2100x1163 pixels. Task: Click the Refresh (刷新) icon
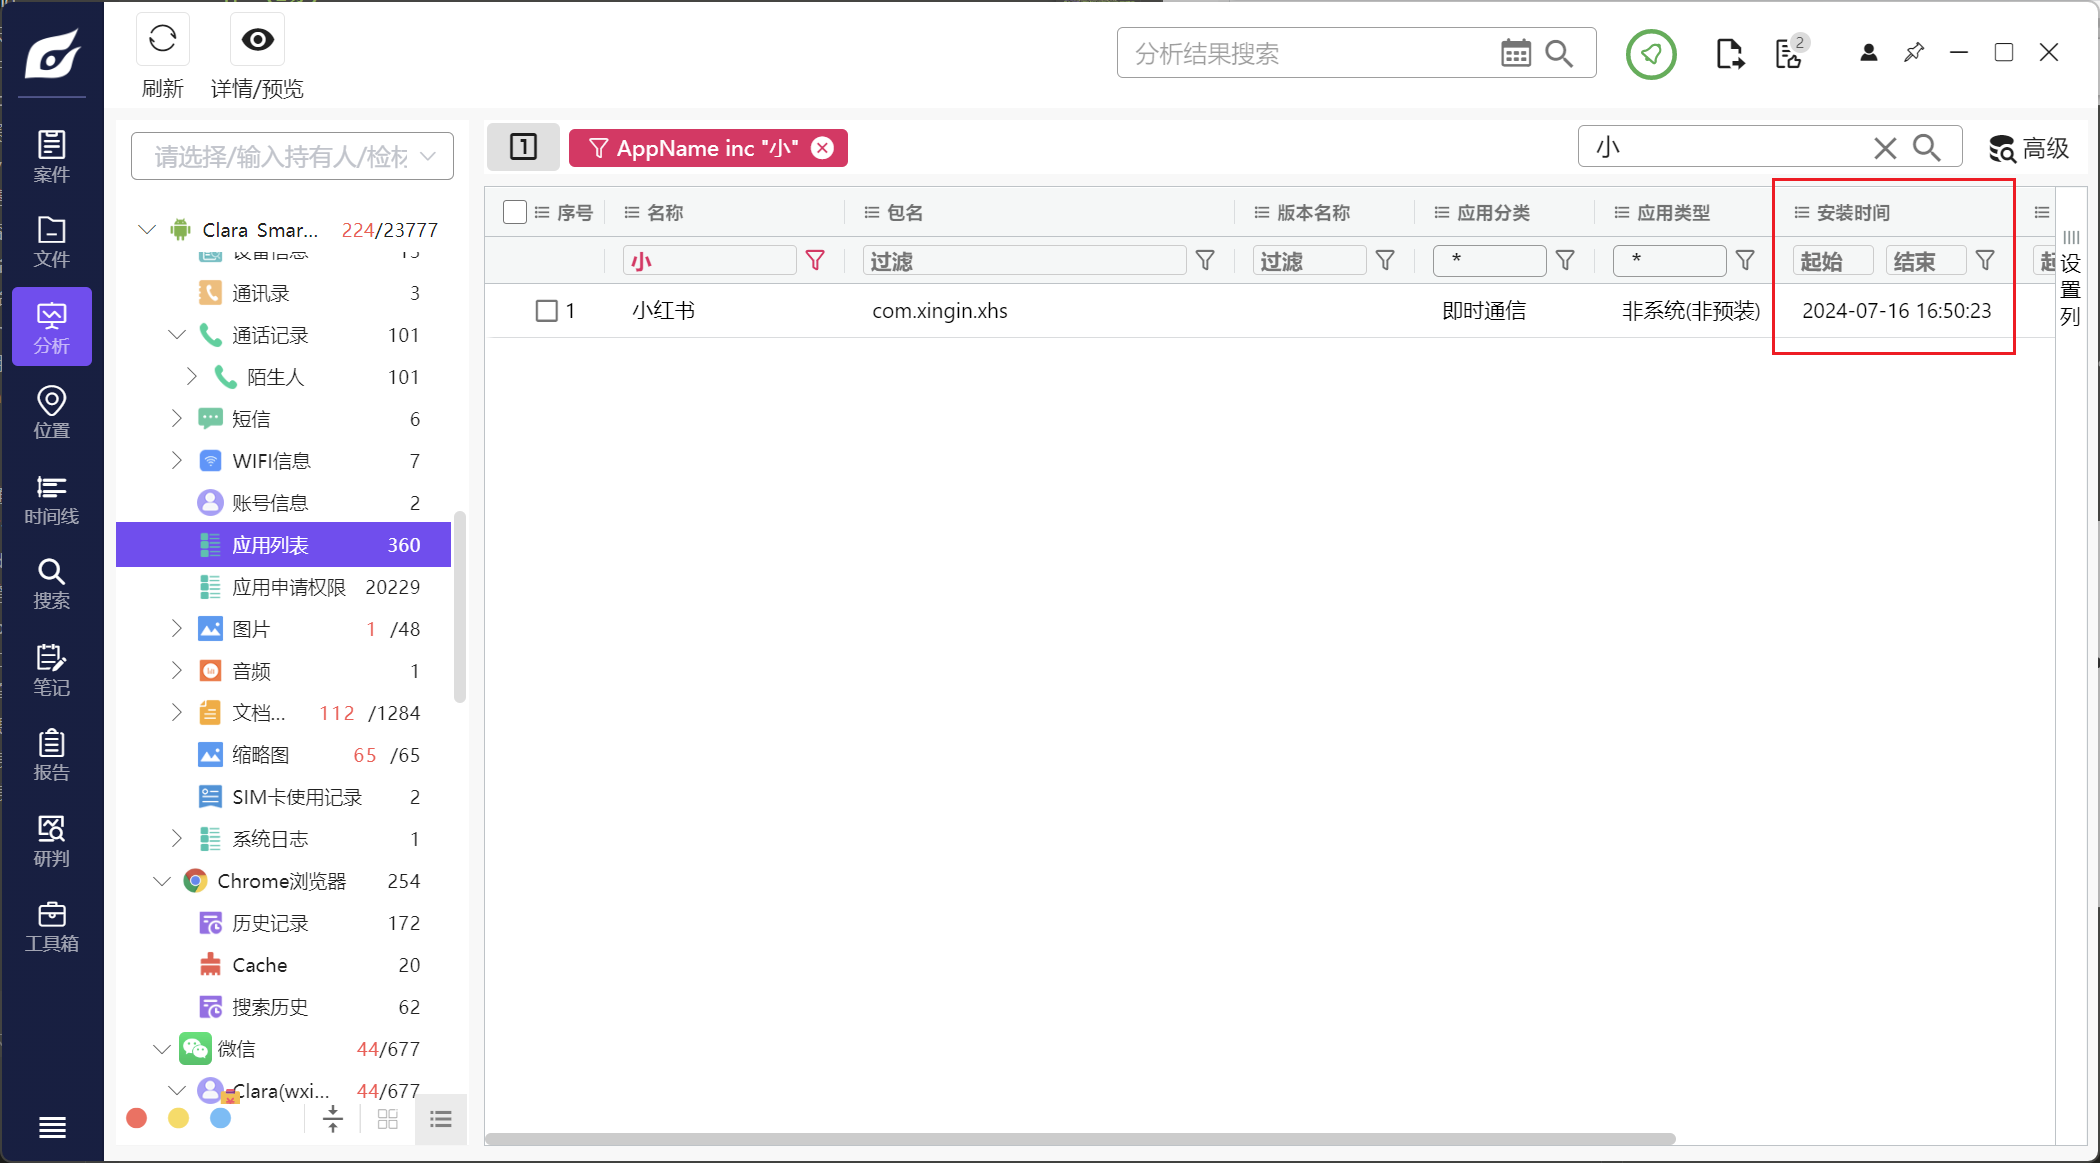[x=162, y=40]
